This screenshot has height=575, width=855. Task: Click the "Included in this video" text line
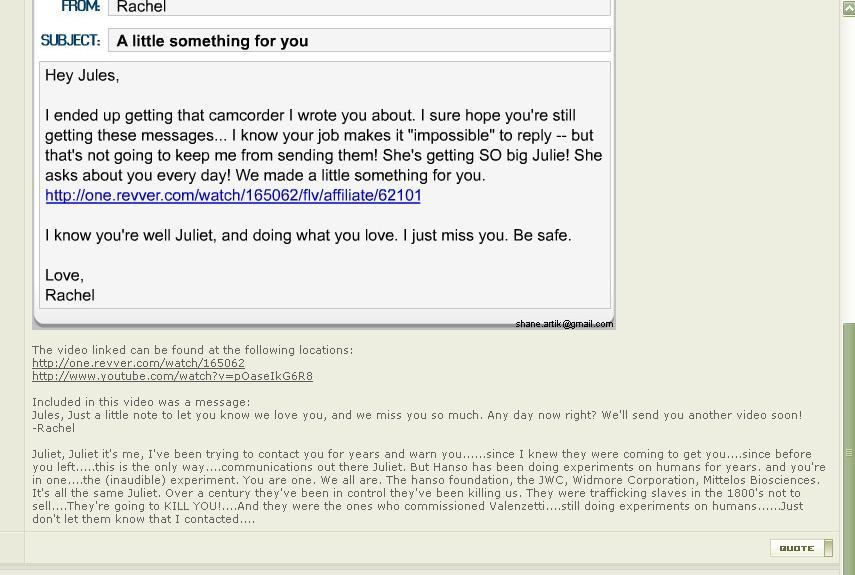(141, 402)
